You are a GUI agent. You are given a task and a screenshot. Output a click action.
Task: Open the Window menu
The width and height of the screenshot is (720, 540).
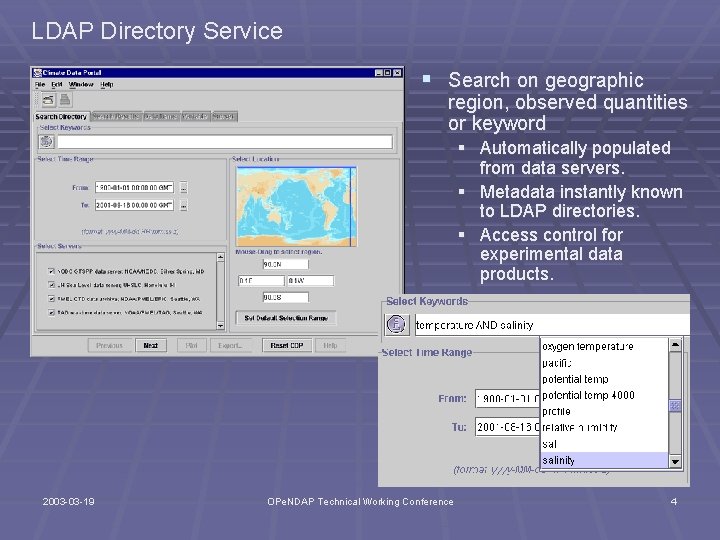point(81,84)
